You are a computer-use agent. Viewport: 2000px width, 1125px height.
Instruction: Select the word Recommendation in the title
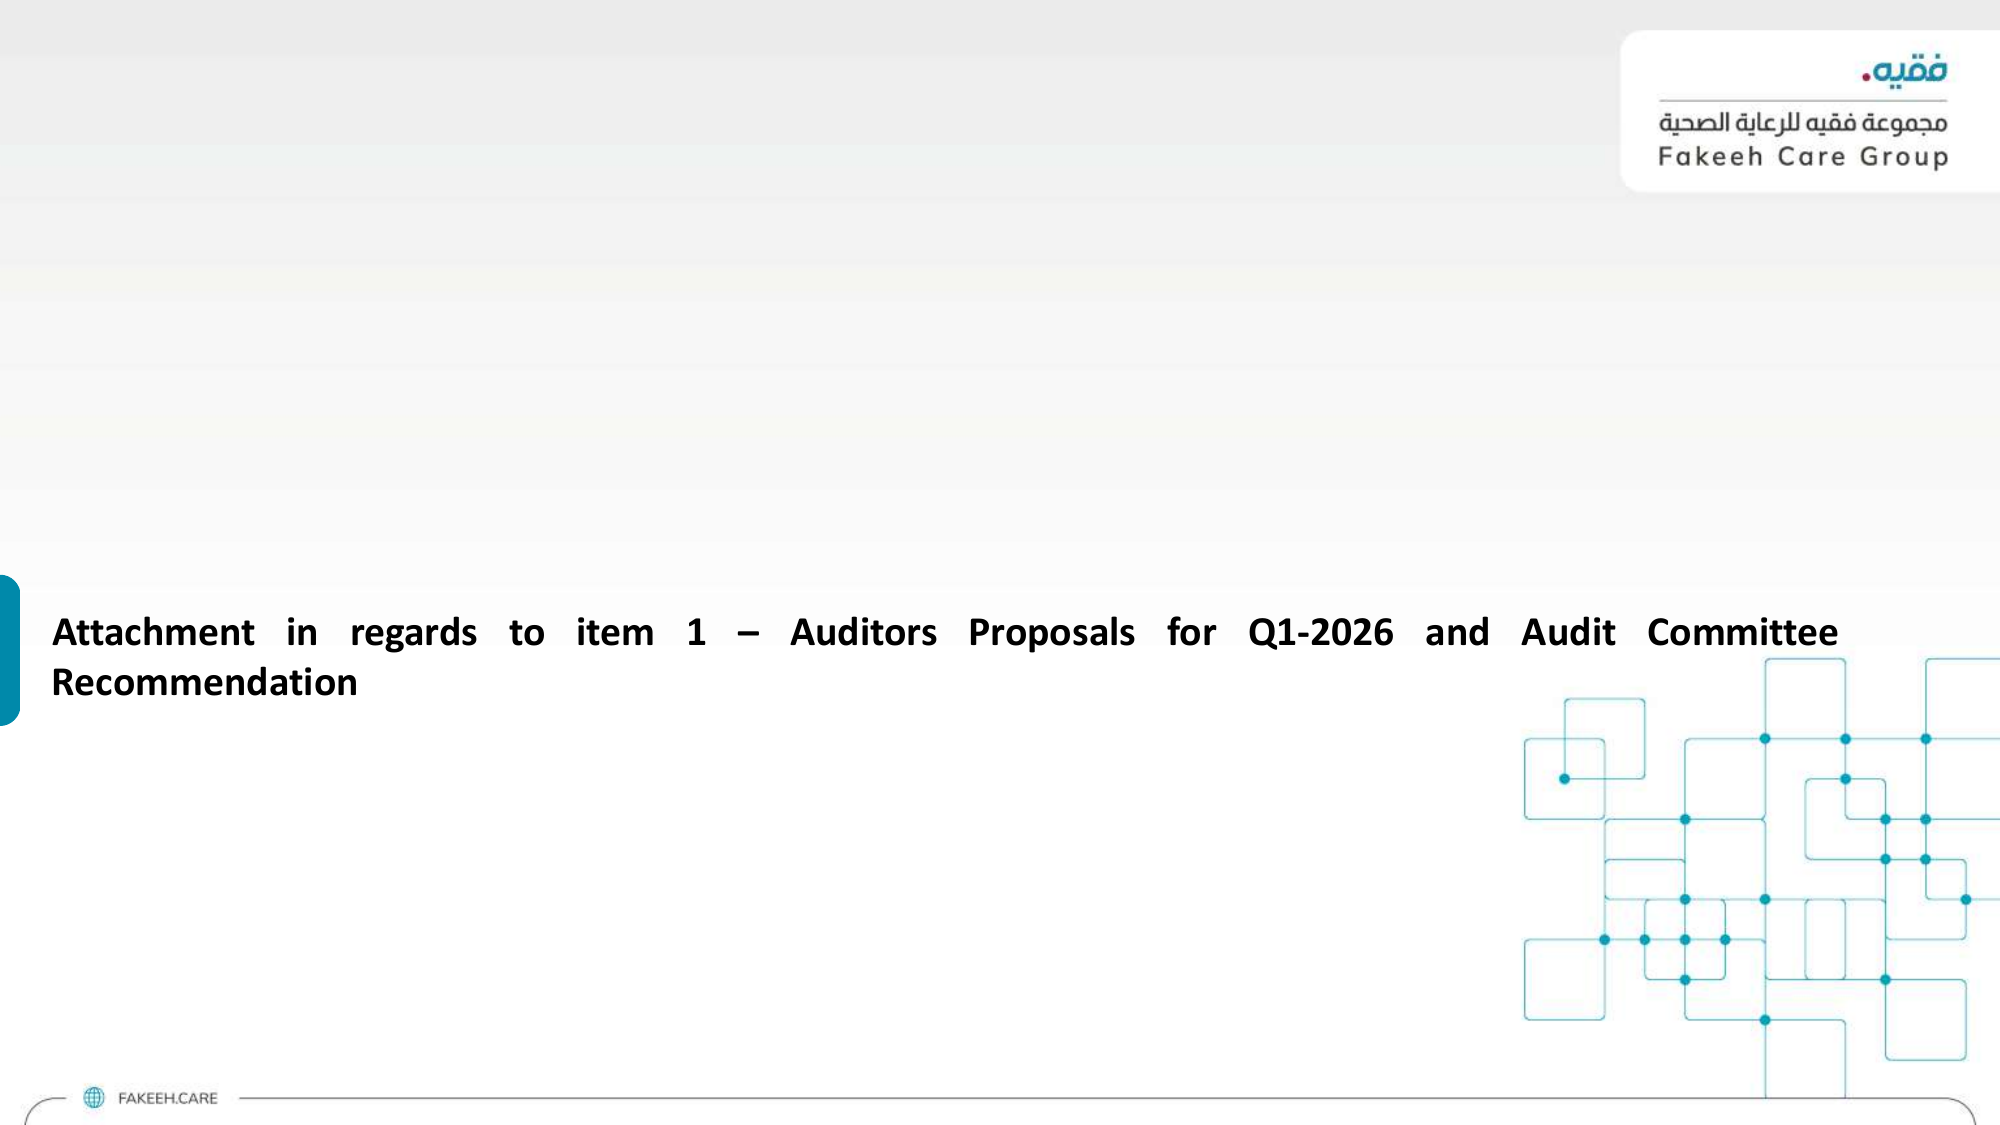click(205, 683)
